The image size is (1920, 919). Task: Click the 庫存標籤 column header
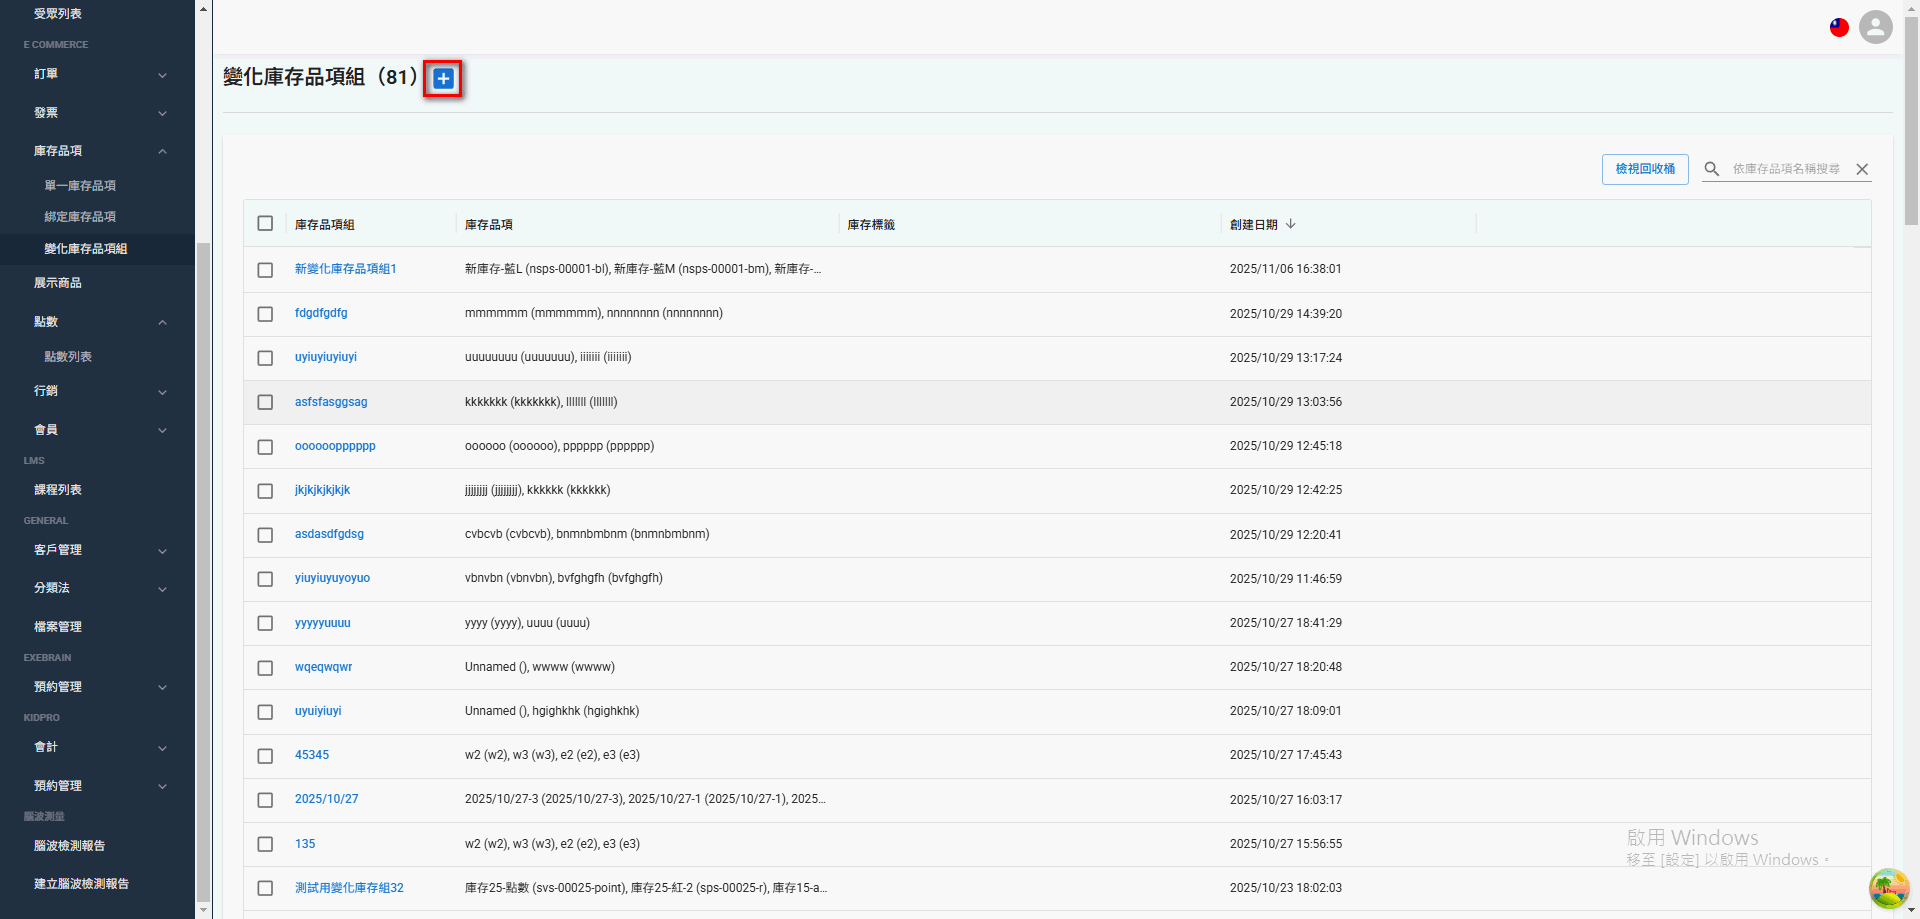pyautogui.click(x=871, y=224)
